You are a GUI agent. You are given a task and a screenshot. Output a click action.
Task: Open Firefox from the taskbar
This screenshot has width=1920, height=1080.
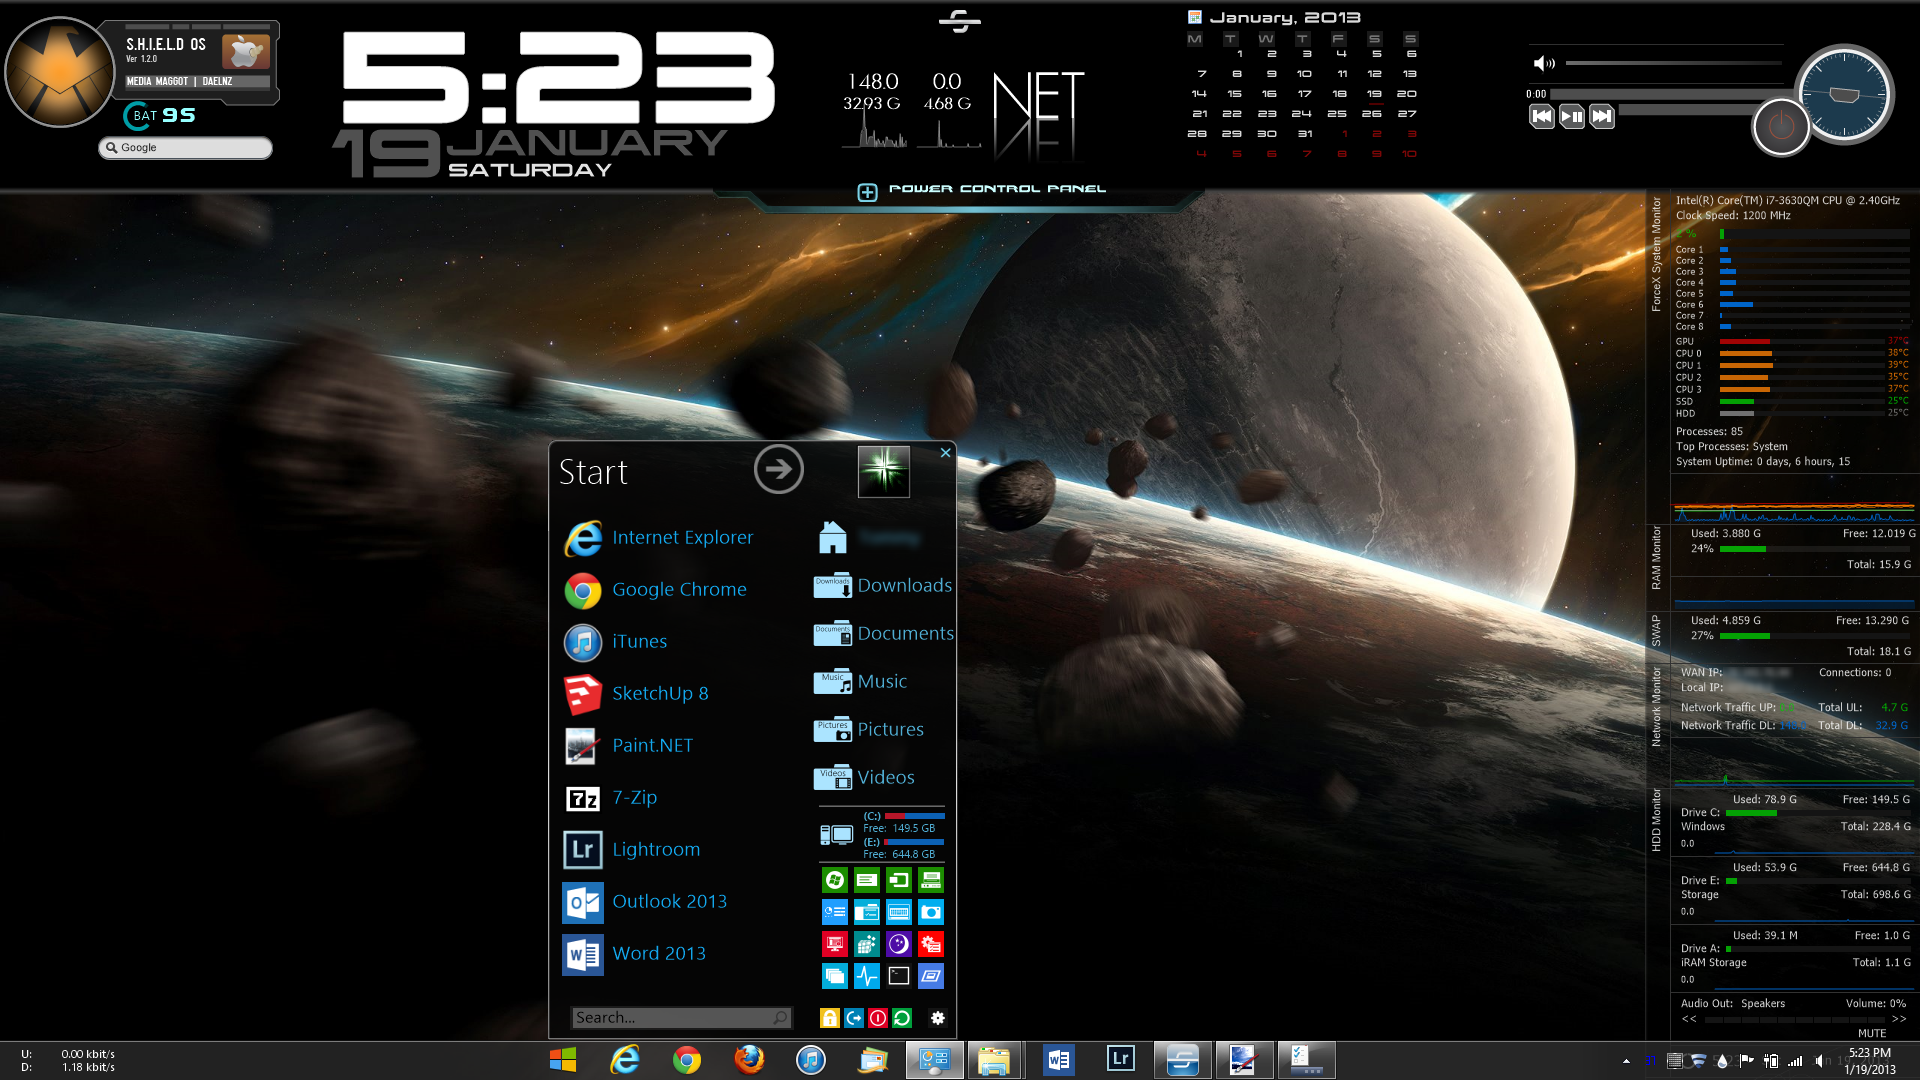(748, 1060)
